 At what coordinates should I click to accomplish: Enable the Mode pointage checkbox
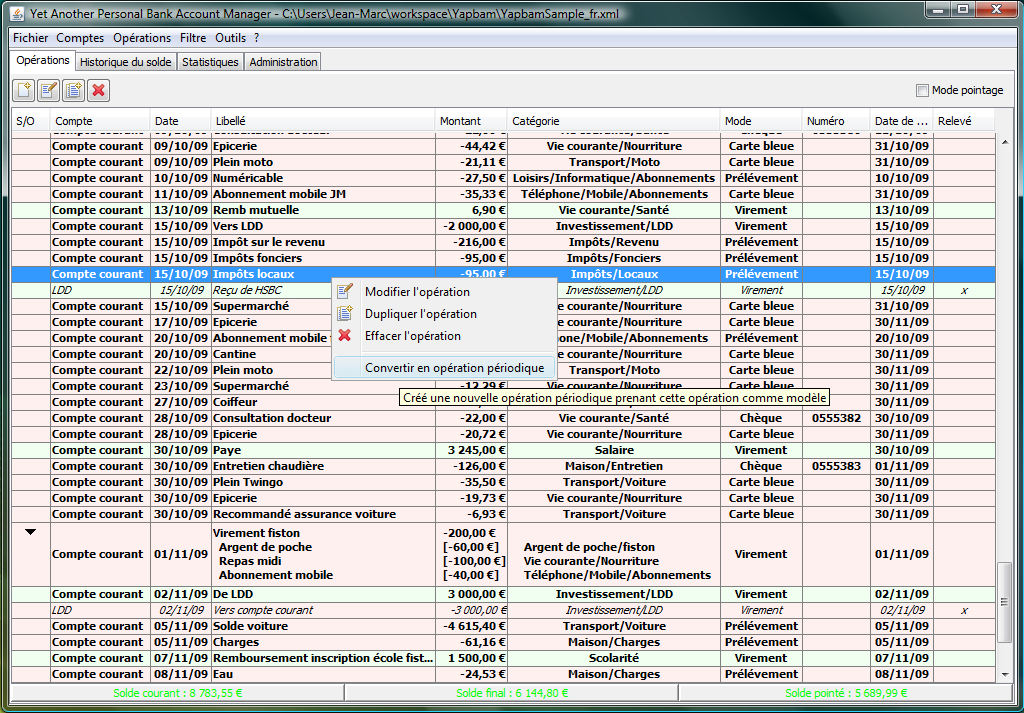coord(922,90)
